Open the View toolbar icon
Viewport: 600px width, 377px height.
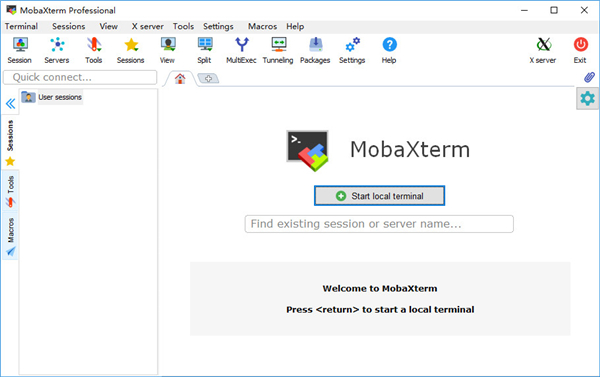pyautogui.click(x=168, y=50)
